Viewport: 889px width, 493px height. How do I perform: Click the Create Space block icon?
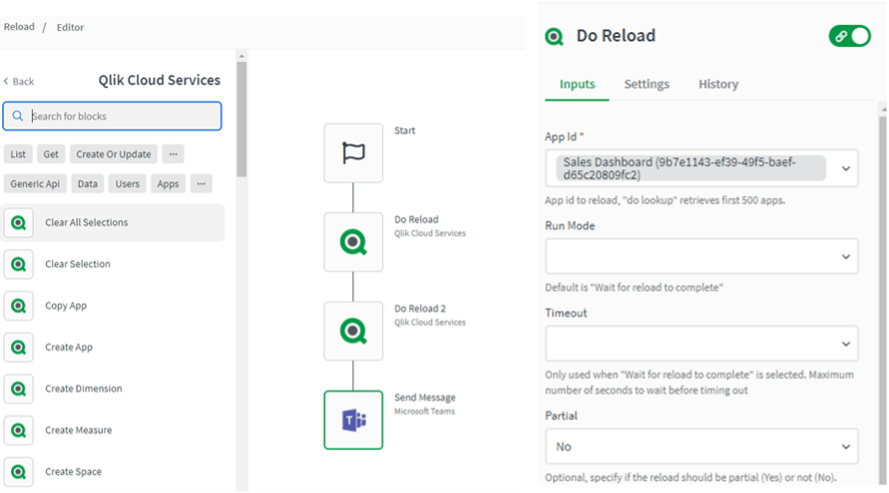(19, 472)
